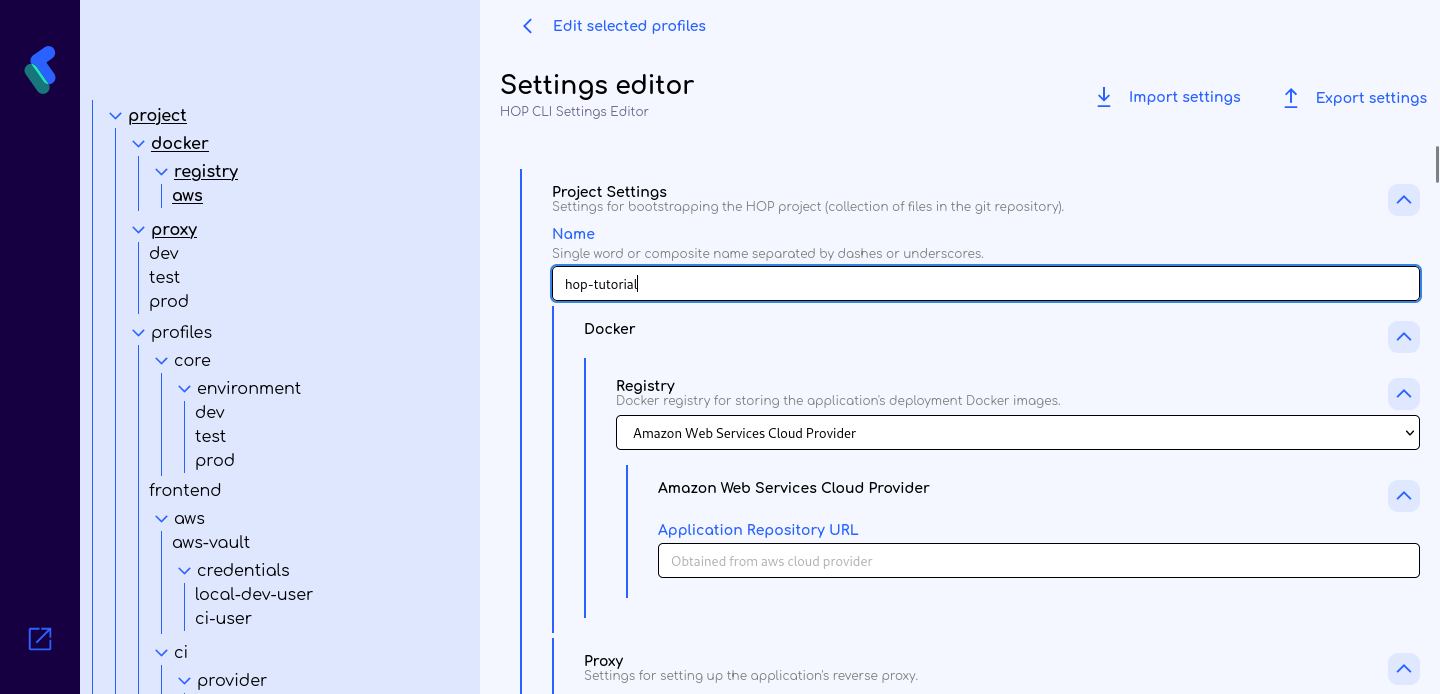The image size is (1440, 694).
Task: Select frontend in the tree
Action: click(185, 491)
